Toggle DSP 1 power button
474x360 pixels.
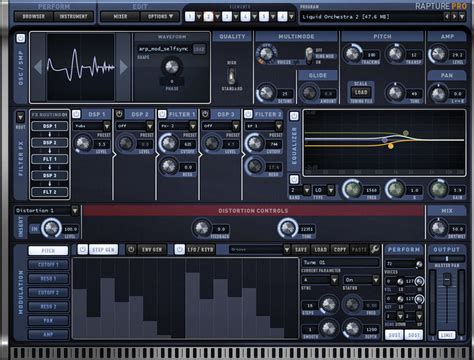76,114
